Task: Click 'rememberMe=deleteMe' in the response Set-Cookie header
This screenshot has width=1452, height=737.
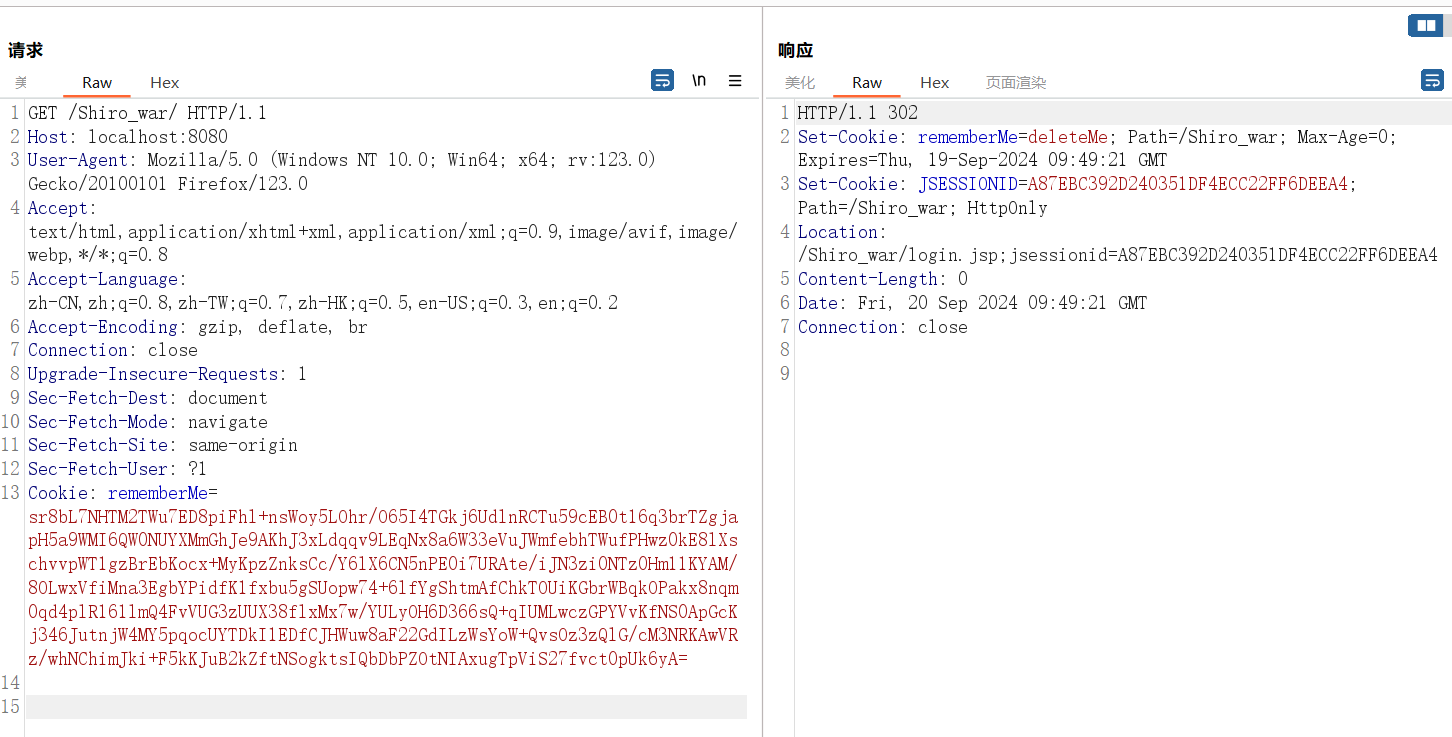Action: (1013, 137)
